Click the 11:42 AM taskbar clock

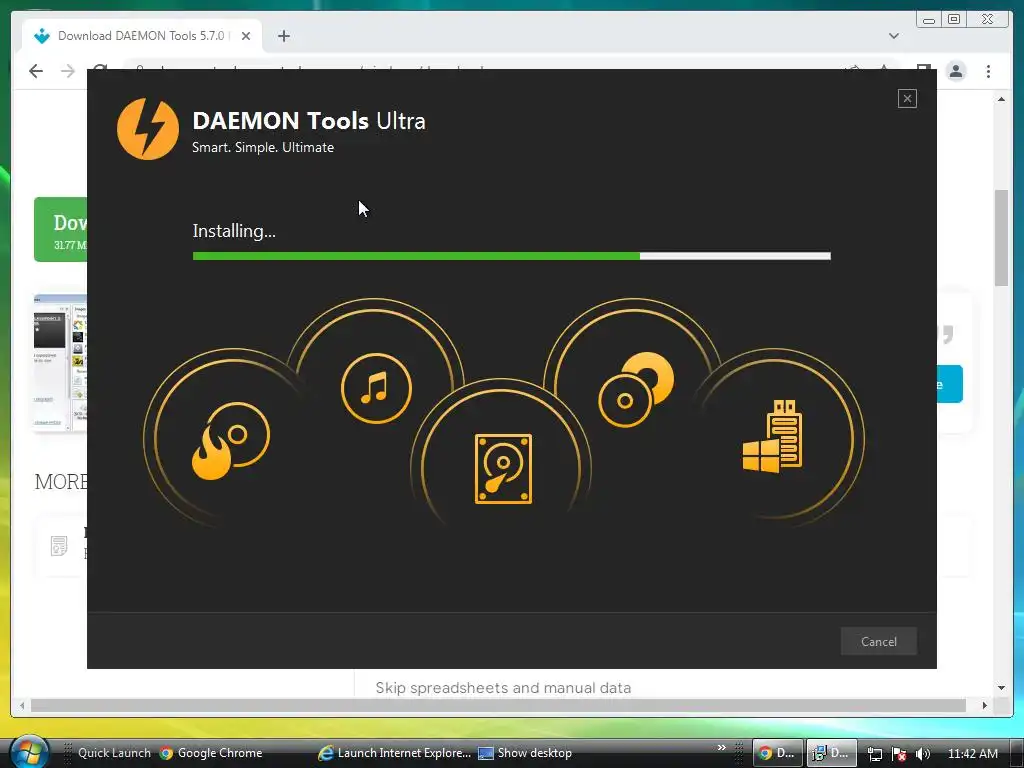coord(972,754)
